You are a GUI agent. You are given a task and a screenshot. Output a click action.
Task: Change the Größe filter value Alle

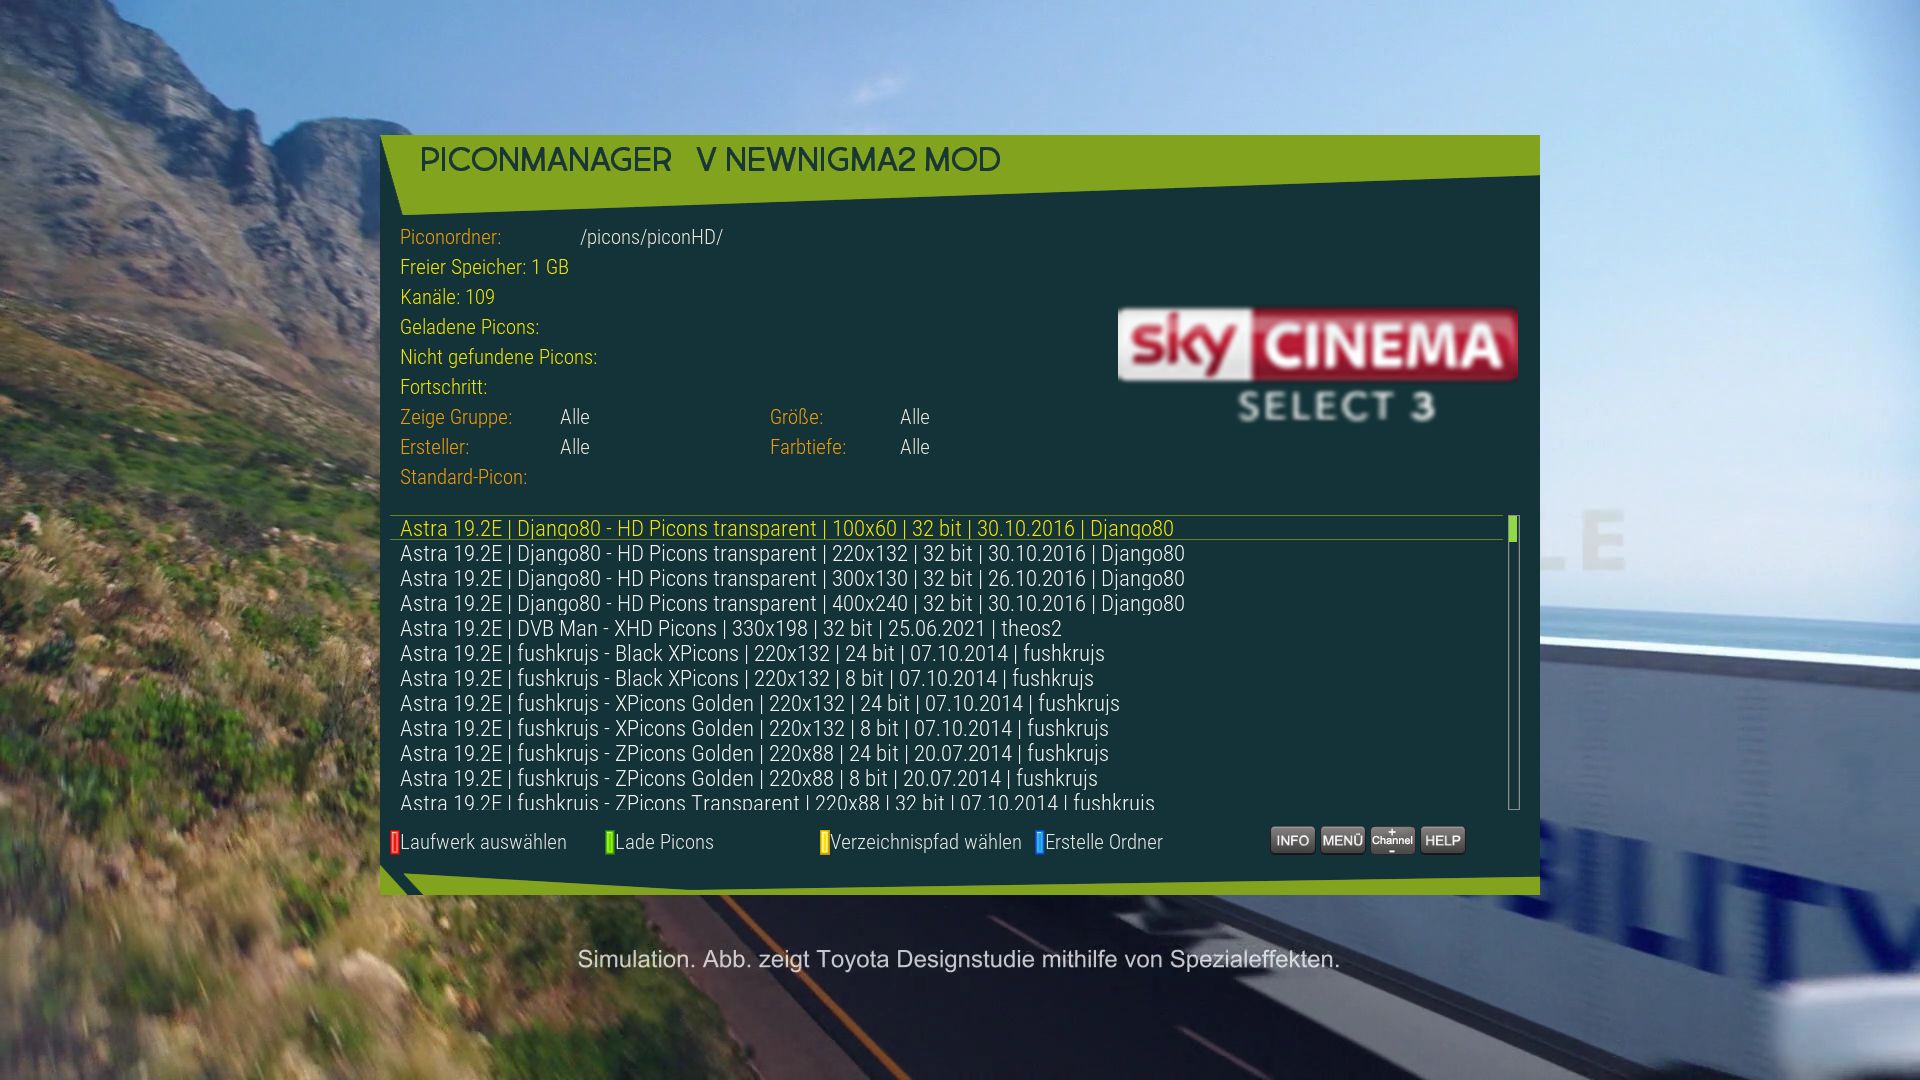tap(914, 417)
